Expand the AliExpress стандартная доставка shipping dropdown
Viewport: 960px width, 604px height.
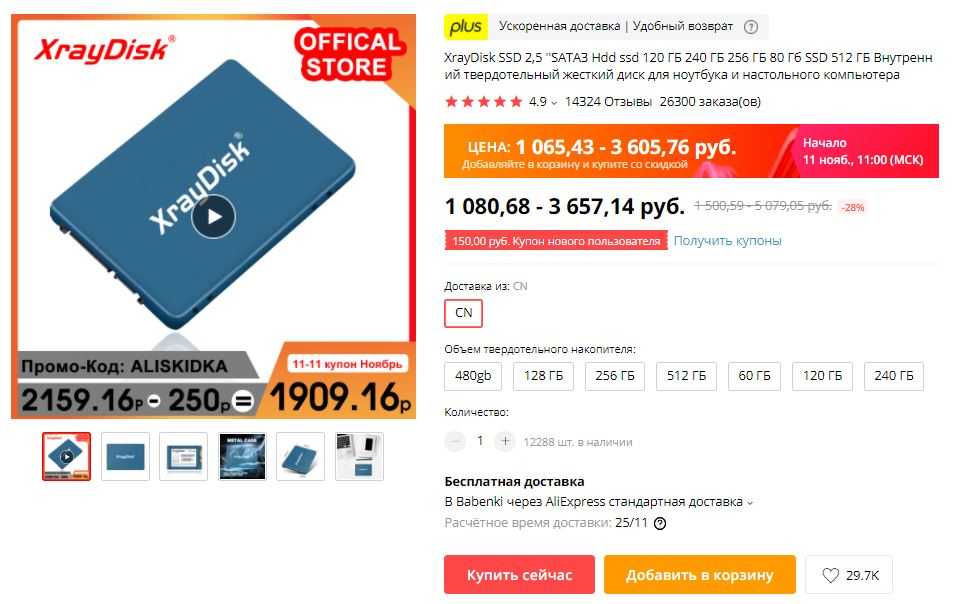749,503
